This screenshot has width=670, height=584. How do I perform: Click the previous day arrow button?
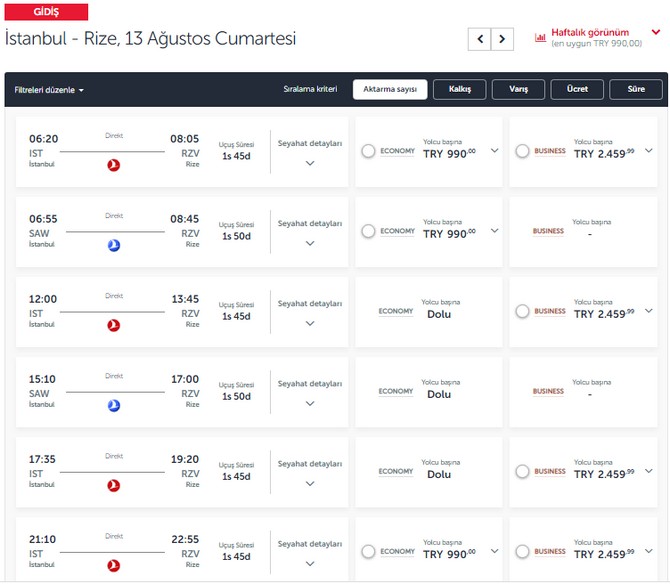pos(480,39)
